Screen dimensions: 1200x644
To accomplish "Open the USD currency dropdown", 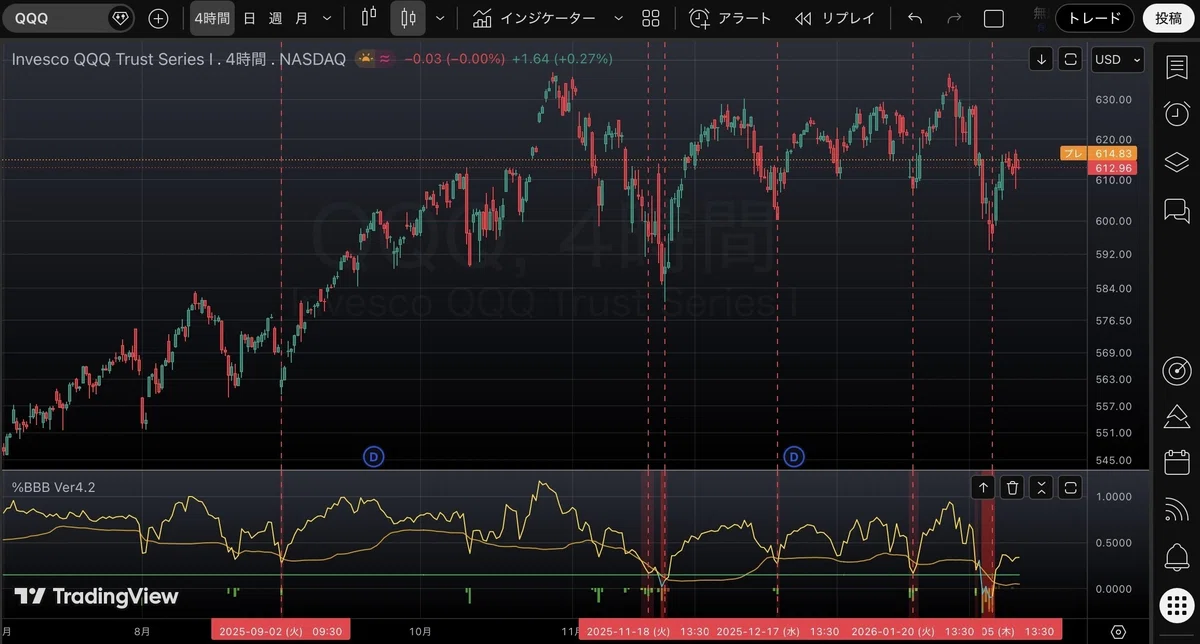I will tap(1118, 59).
